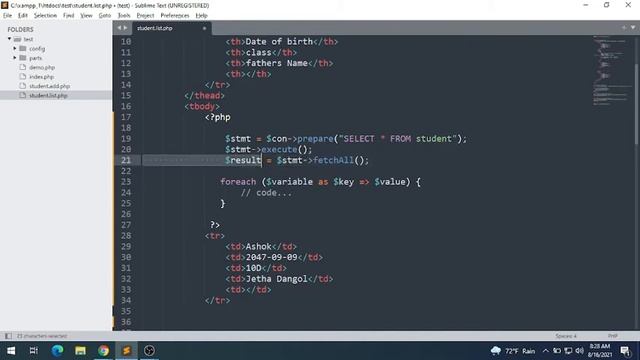
Task: Open student.add.php in sidebar
Action: 49,86
